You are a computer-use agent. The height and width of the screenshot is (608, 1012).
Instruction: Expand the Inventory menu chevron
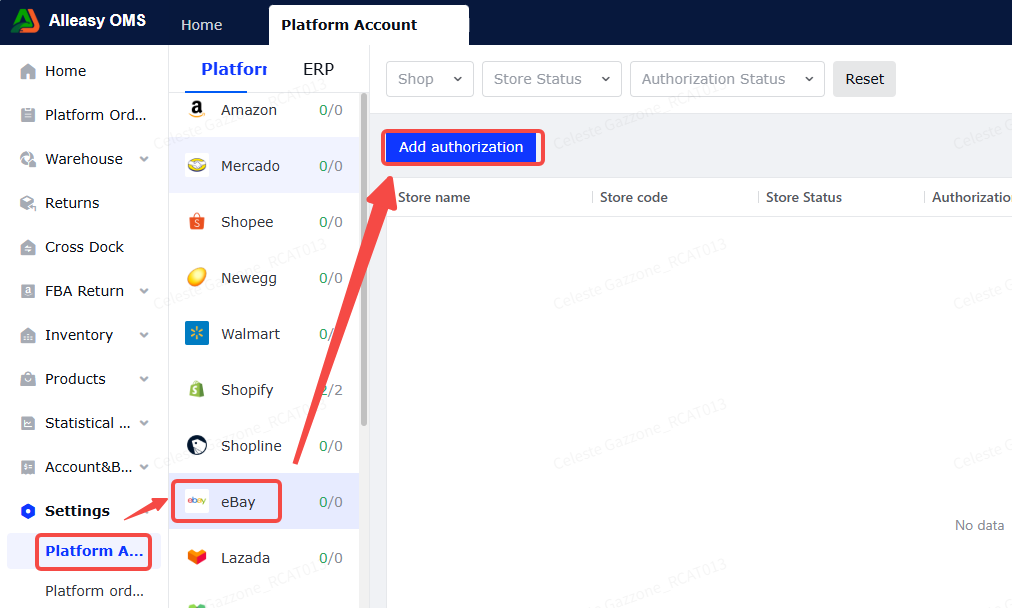pyautogui.click(x=144, y=335)
